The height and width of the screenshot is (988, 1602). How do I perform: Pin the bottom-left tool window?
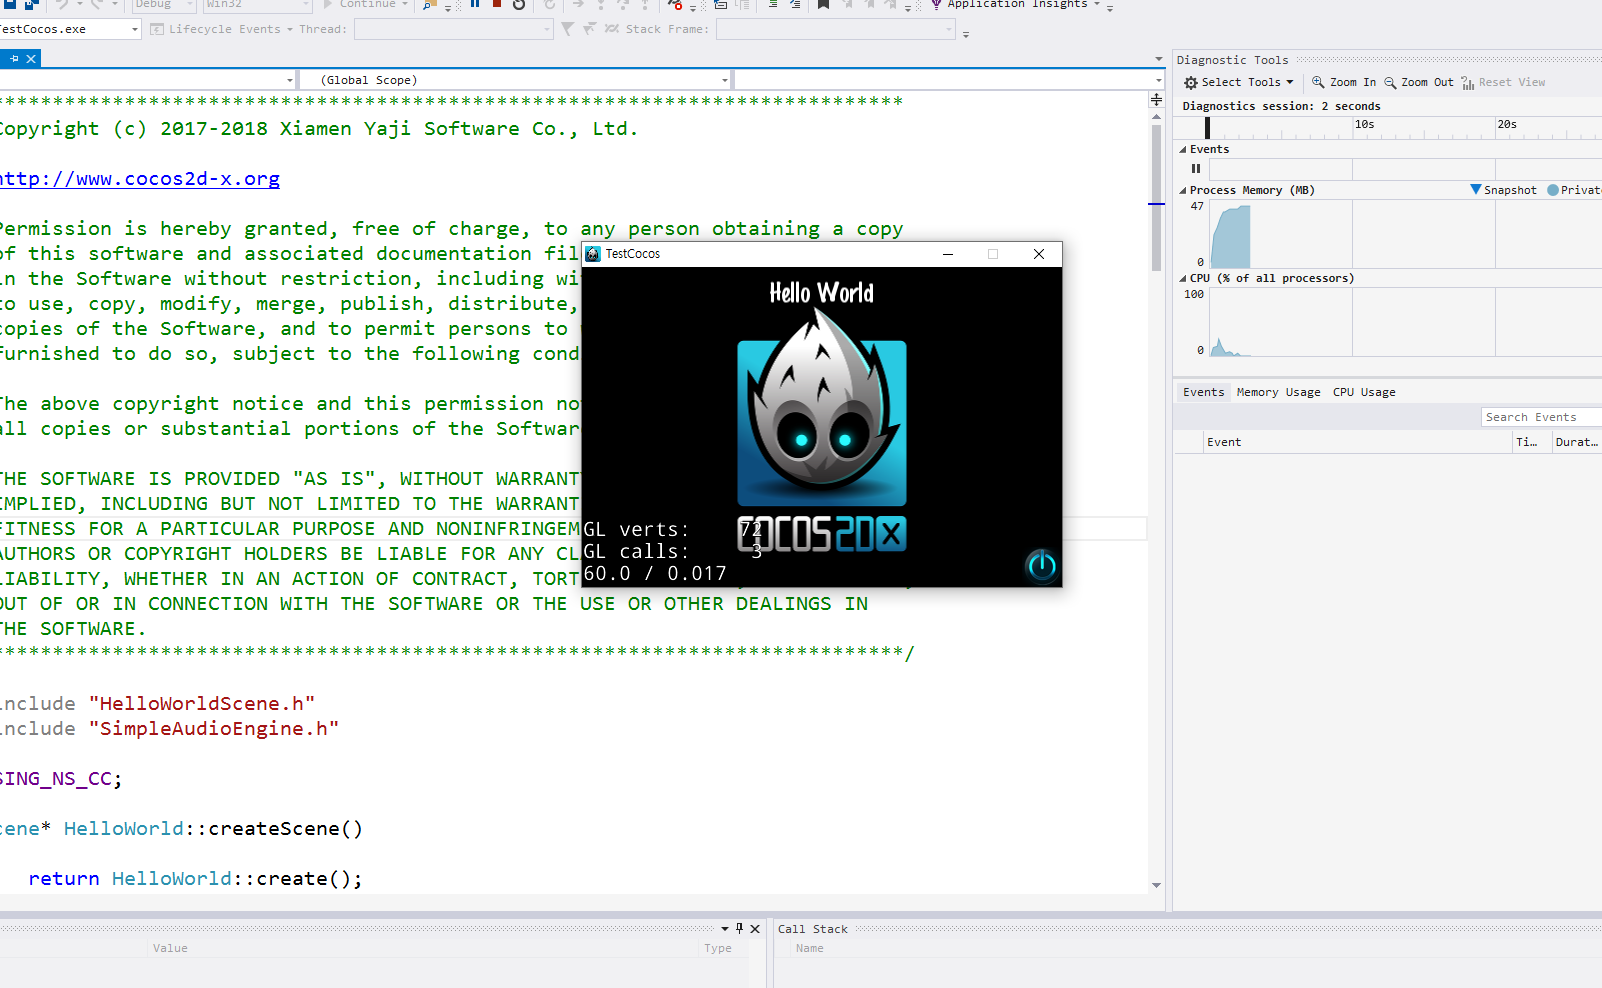(740, 928)
